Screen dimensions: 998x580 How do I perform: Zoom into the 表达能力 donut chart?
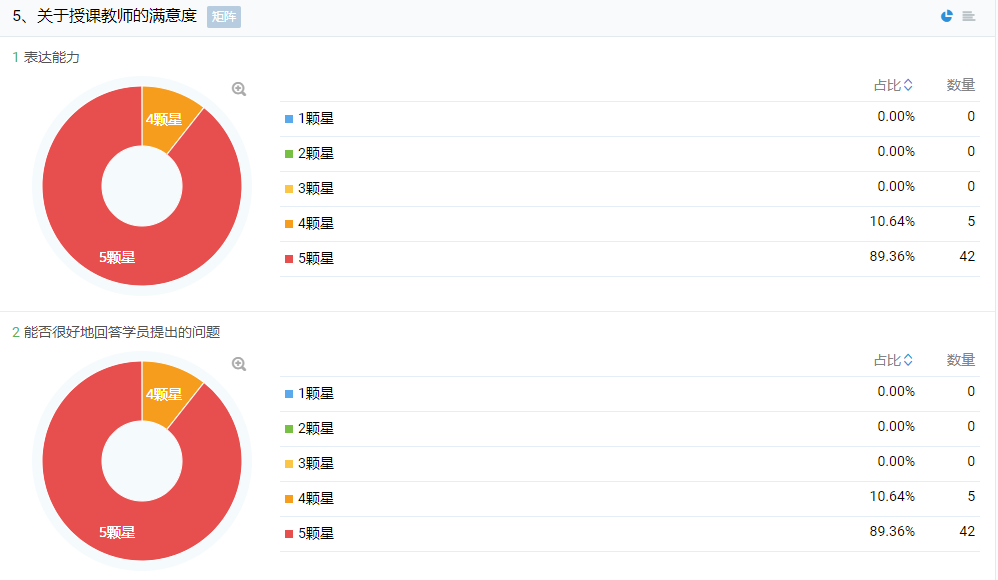239,89
